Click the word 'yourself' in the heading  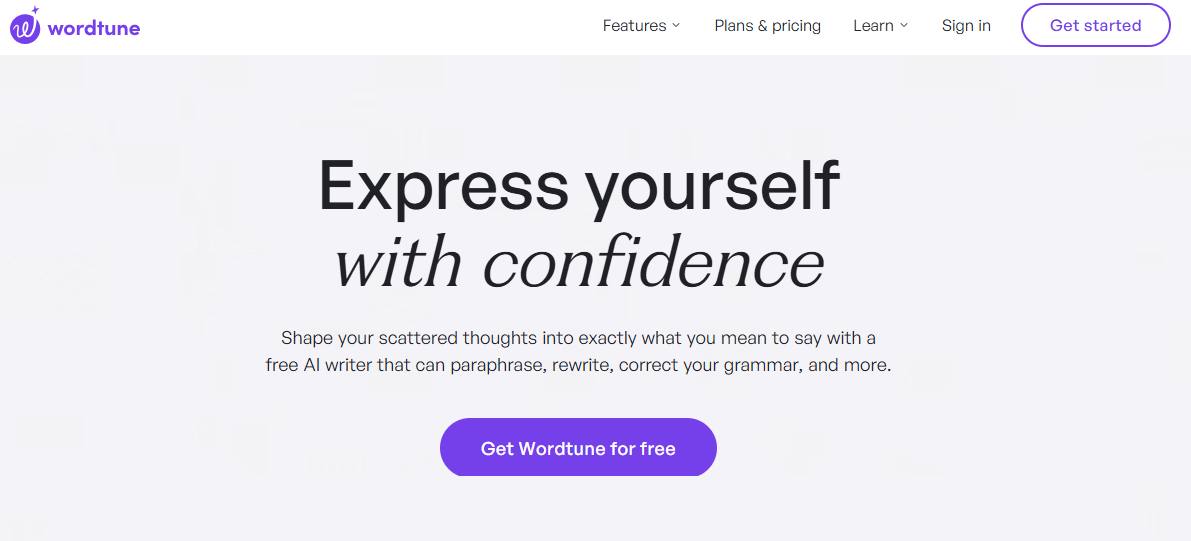[x=714, y=186]
